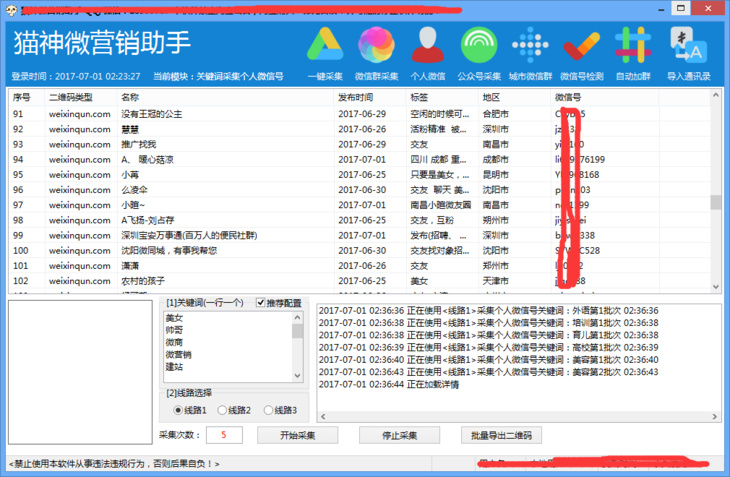Click the keyword list scroll-down arrow
This screenshot has width=730, height=477.
click(x=297, y=376)
